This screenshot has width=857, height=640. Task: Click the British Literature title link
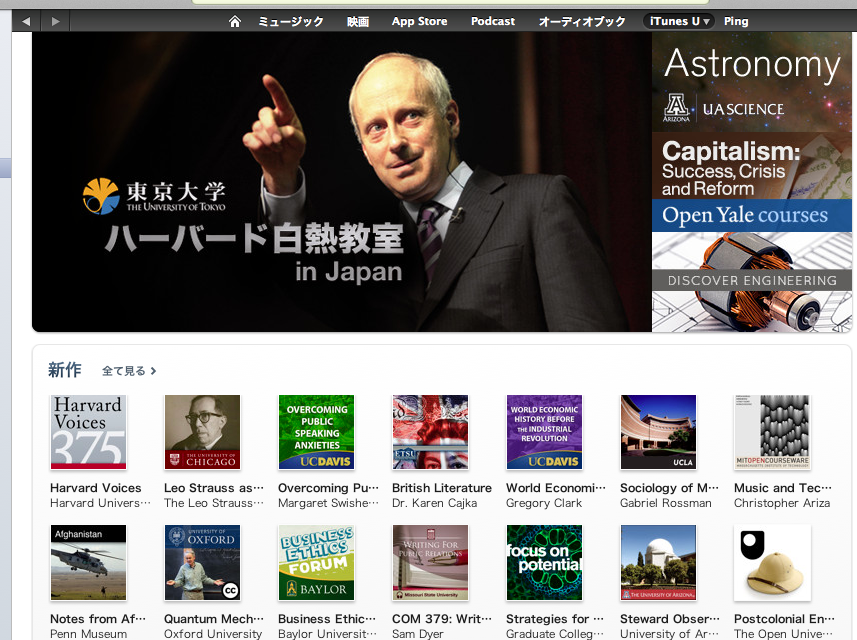click(442, 488)
